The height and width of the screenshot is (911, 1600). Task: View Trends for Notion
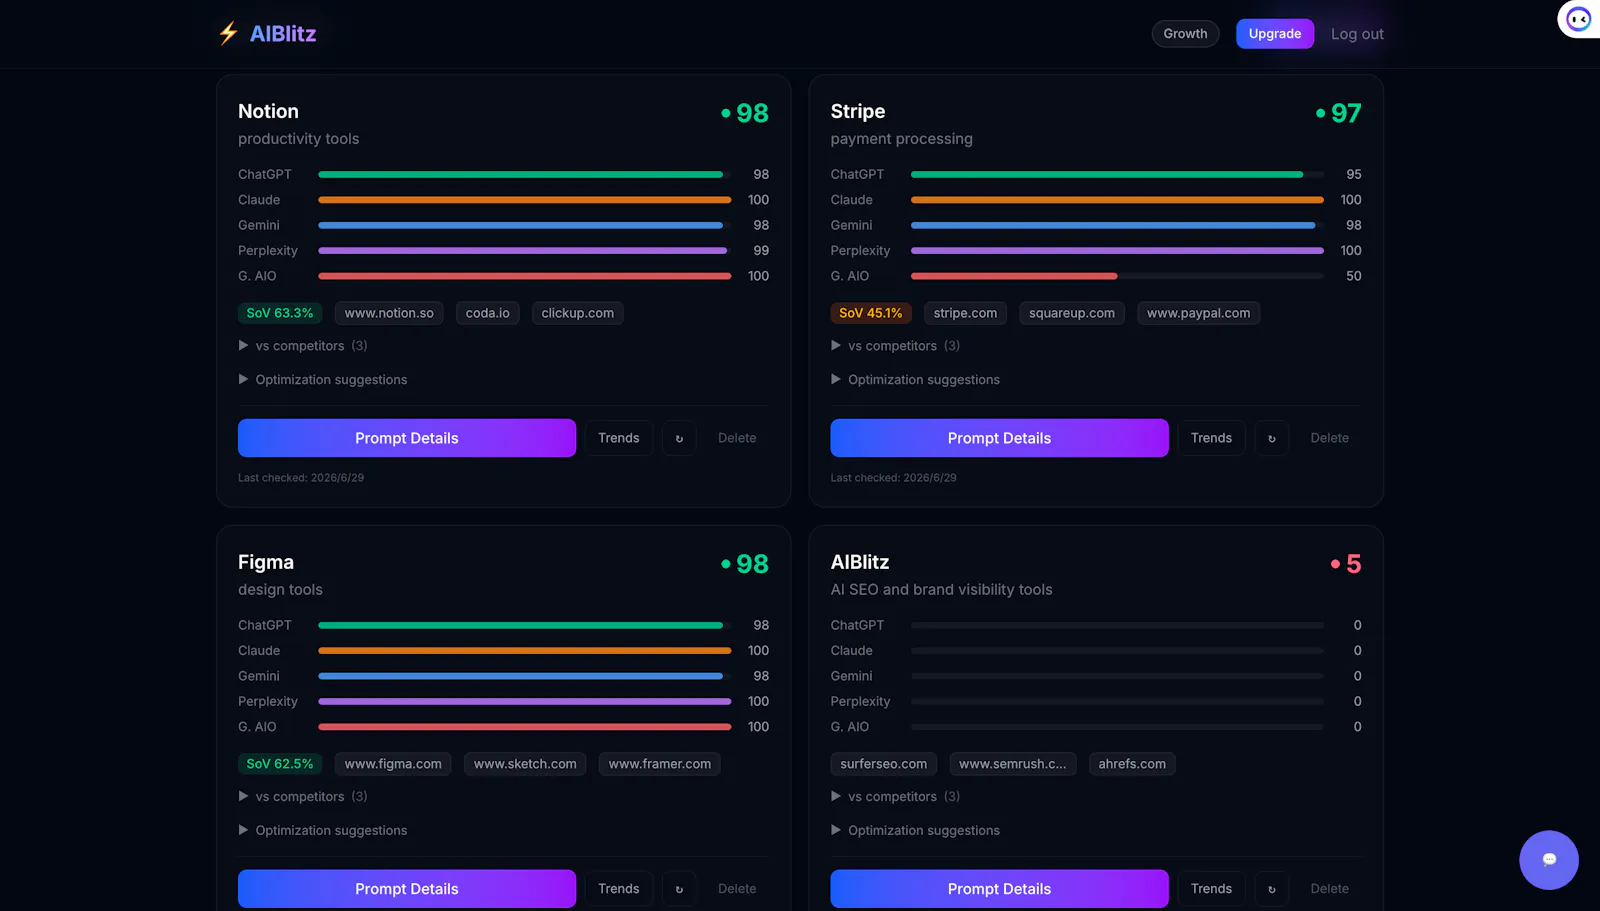(619, 438)
